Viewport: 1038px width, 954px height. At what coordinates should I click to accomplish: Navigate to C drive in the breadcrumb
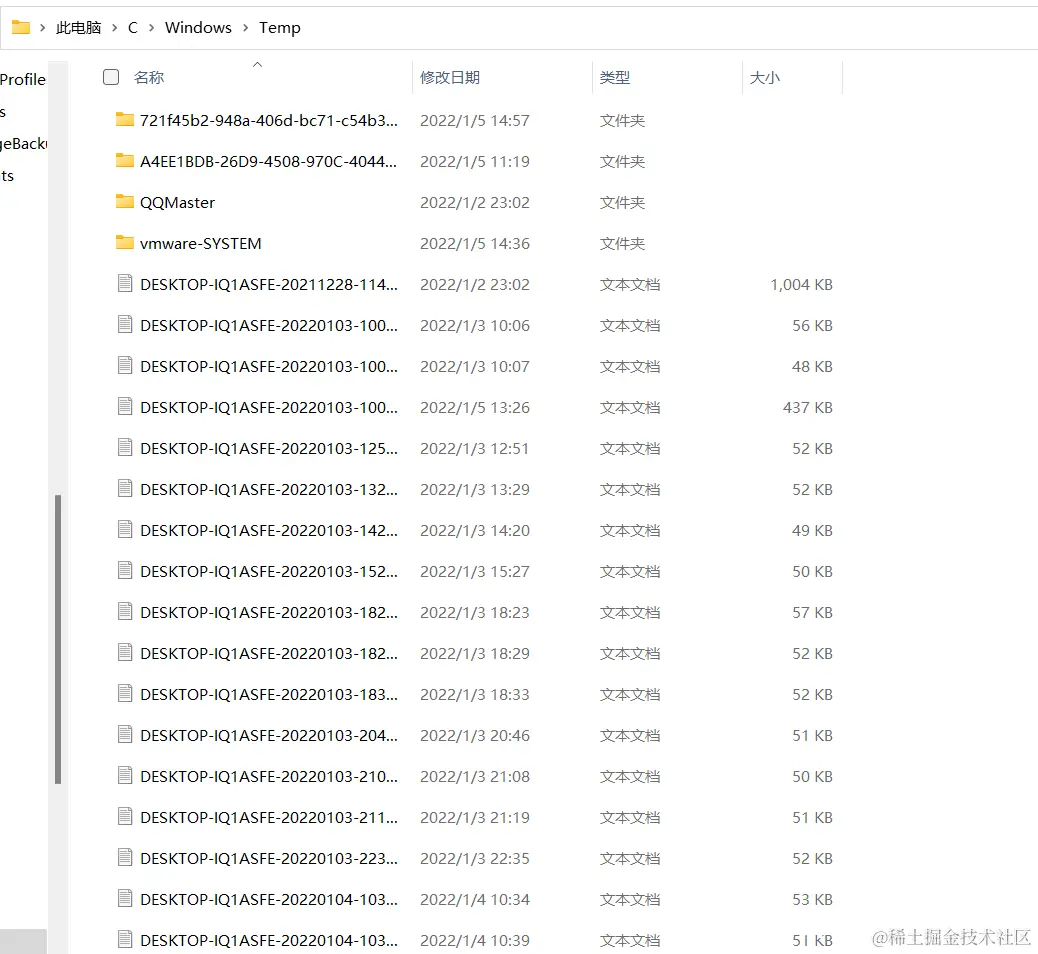pyautogui.click(x=133, y=28)
